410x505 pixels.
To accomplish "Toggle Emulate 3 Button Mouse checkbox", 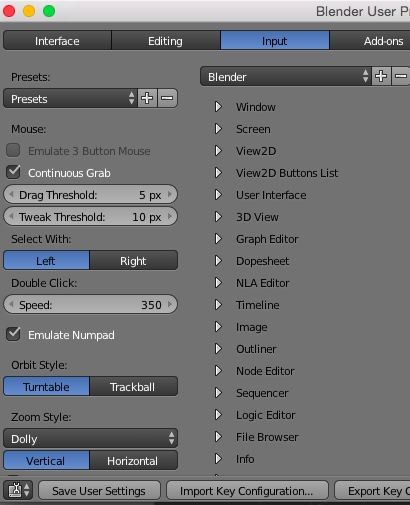I will (13, 150).
